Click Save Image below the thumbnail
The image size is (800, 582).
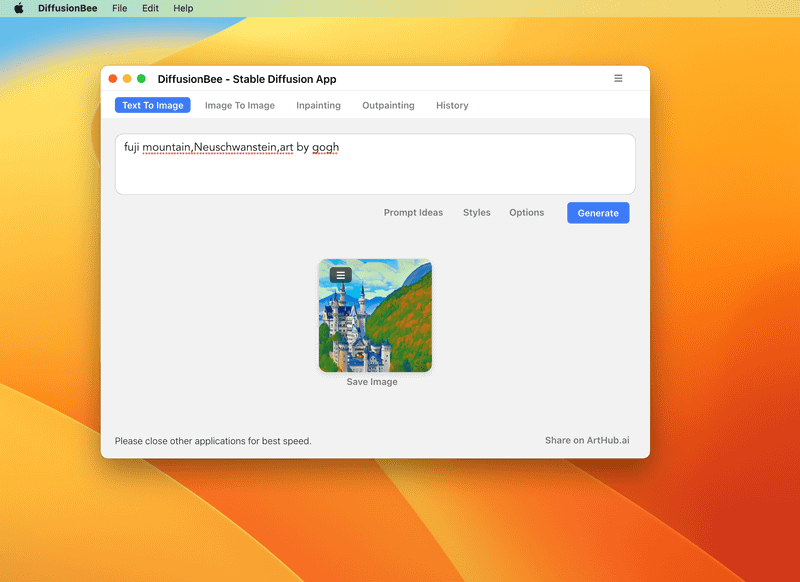pyautogui.click(x=372, y=382)
